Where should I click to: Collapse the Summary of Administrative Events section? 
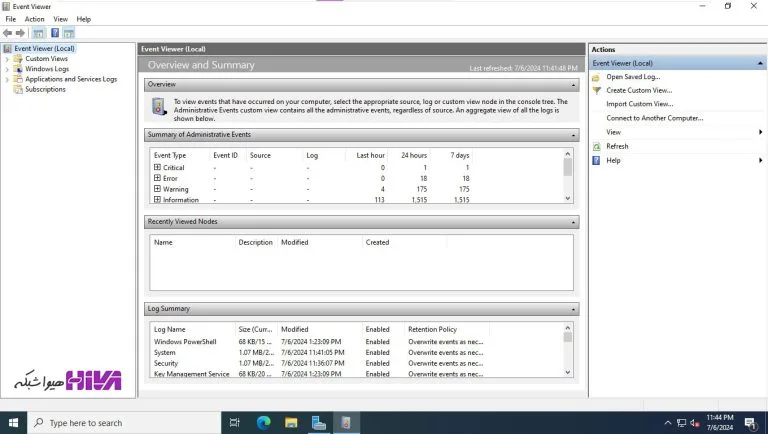coord(573,135)
